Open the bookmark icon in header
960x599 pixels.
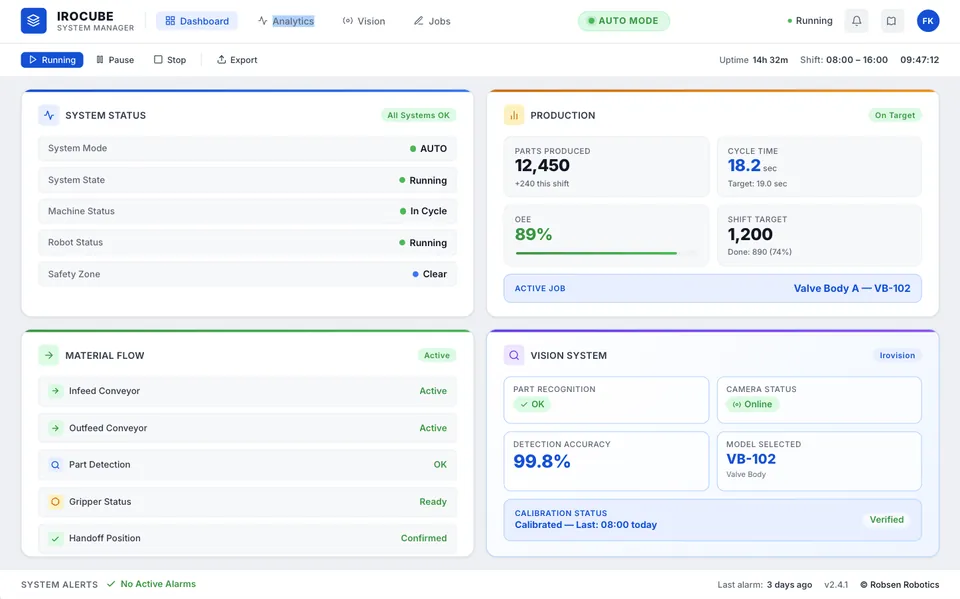click(891, 21)
